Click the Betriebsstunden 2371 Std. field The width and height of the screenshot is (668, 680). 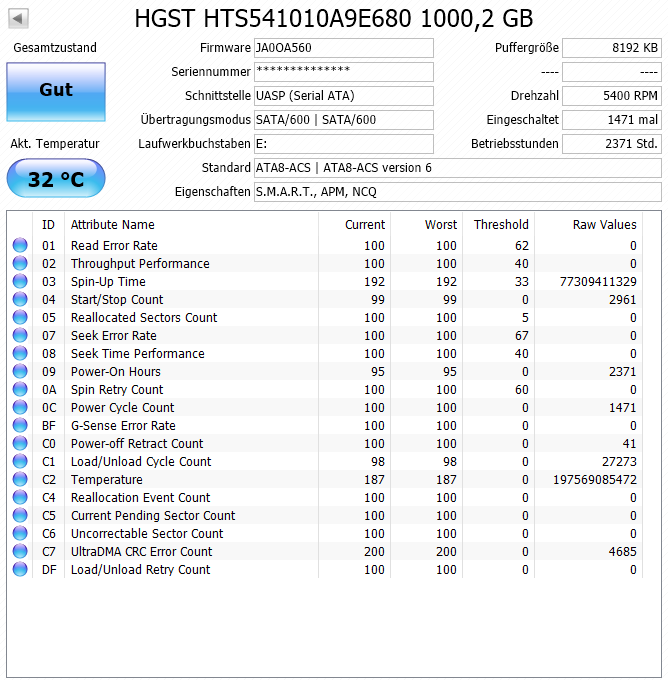612,144
